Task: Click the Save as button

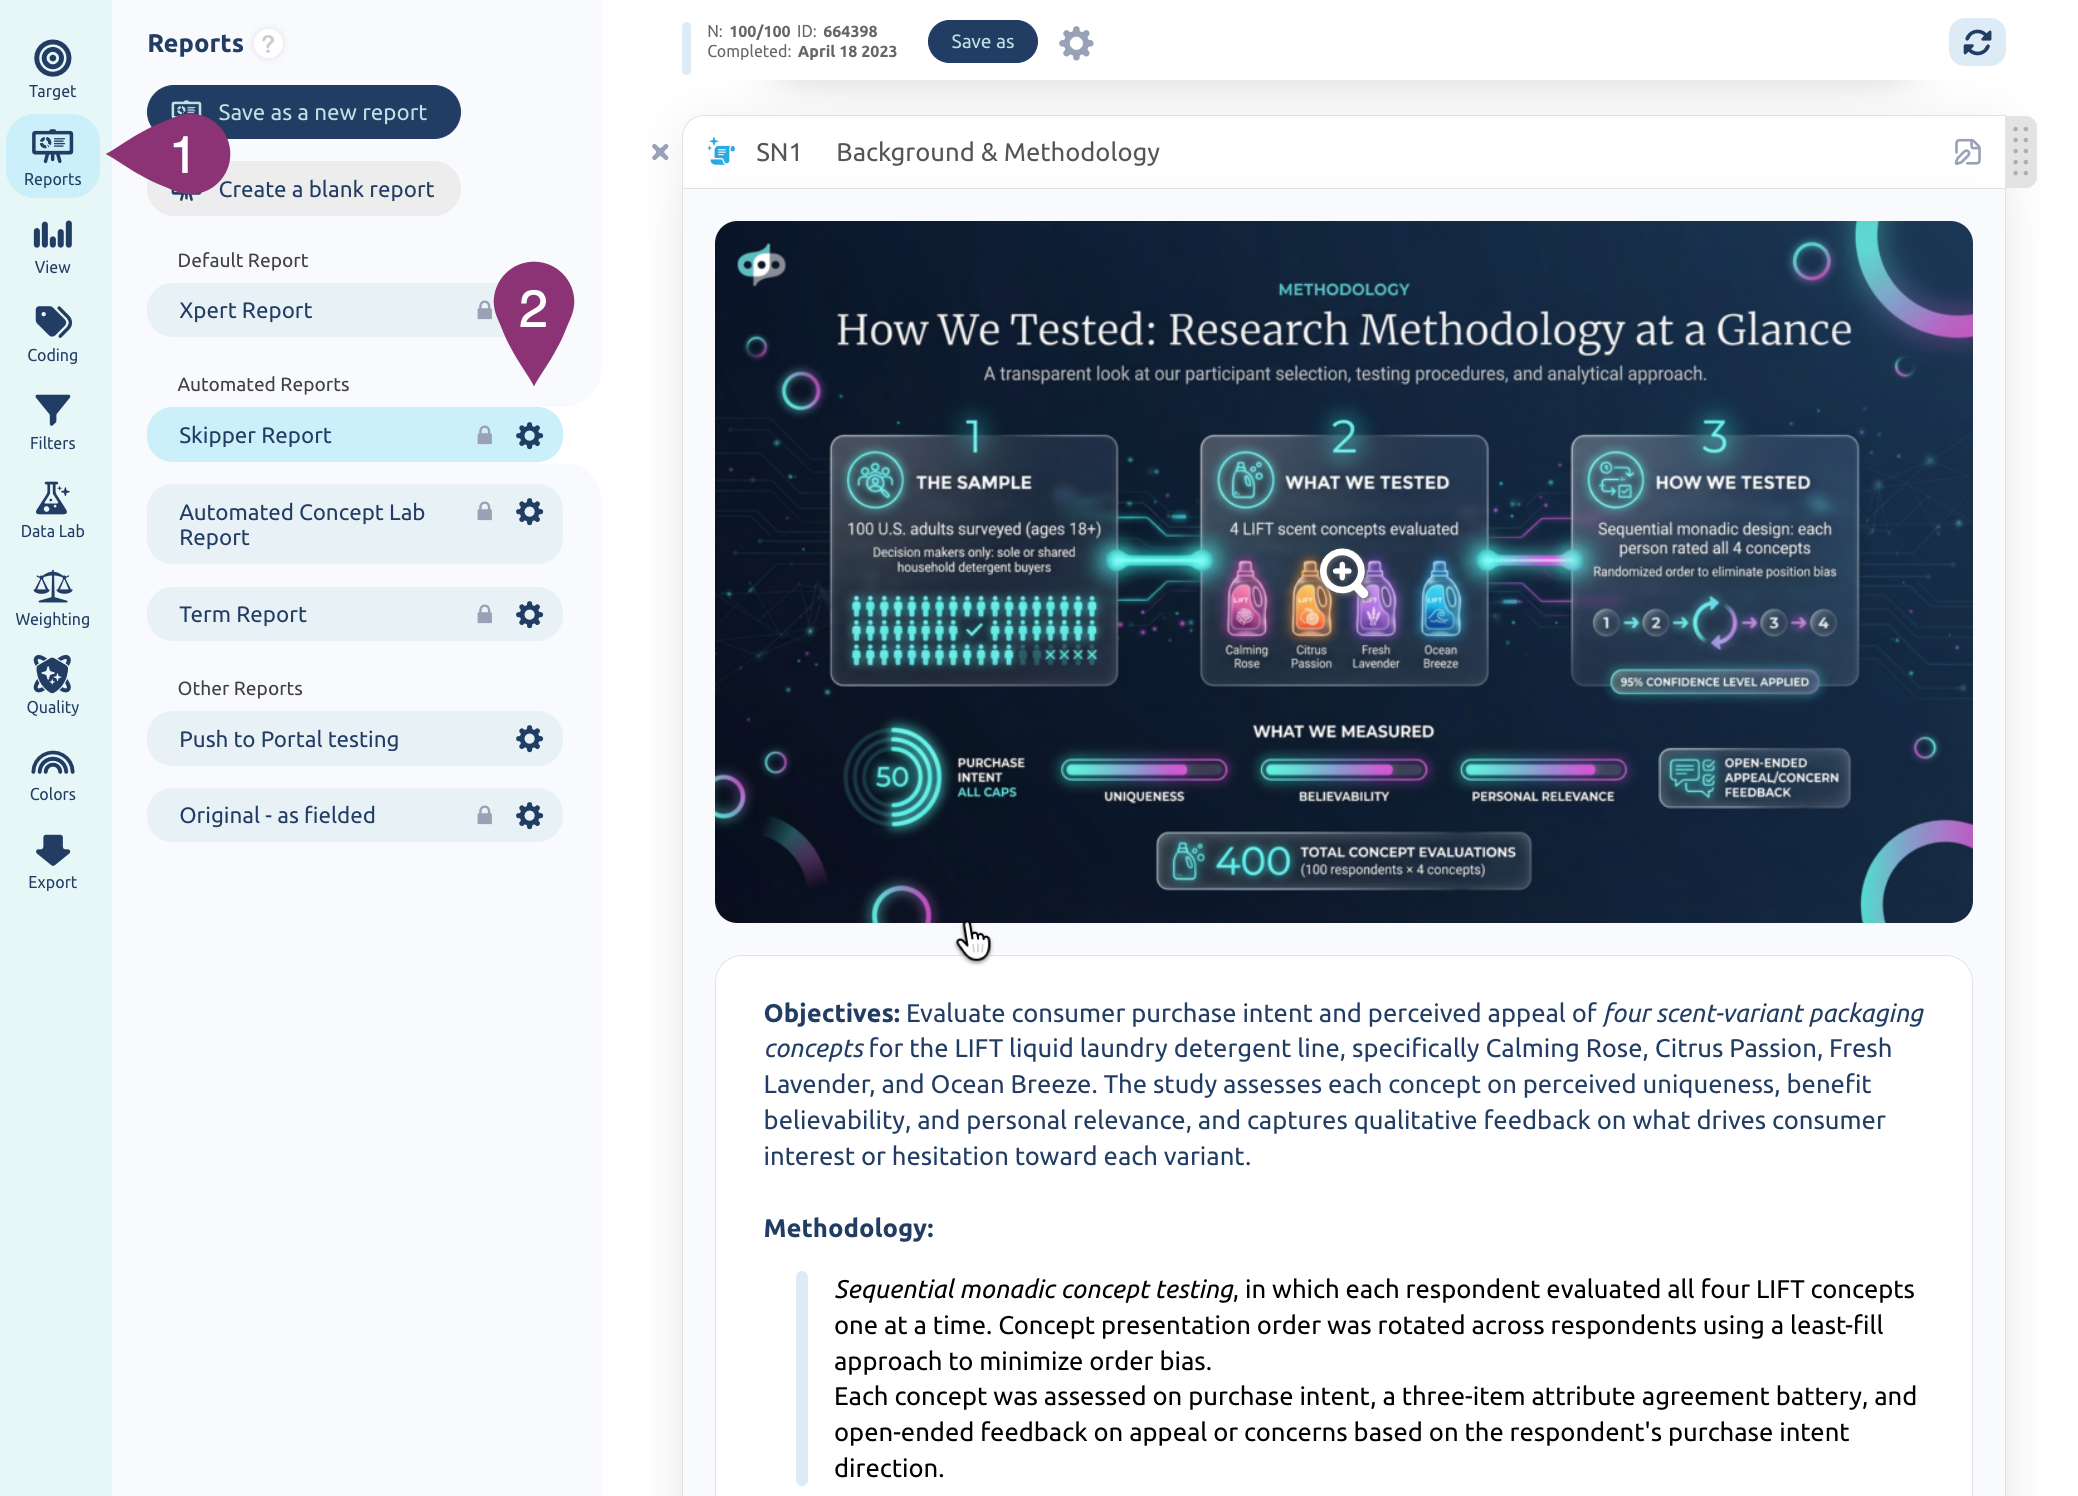Action: 982,42
